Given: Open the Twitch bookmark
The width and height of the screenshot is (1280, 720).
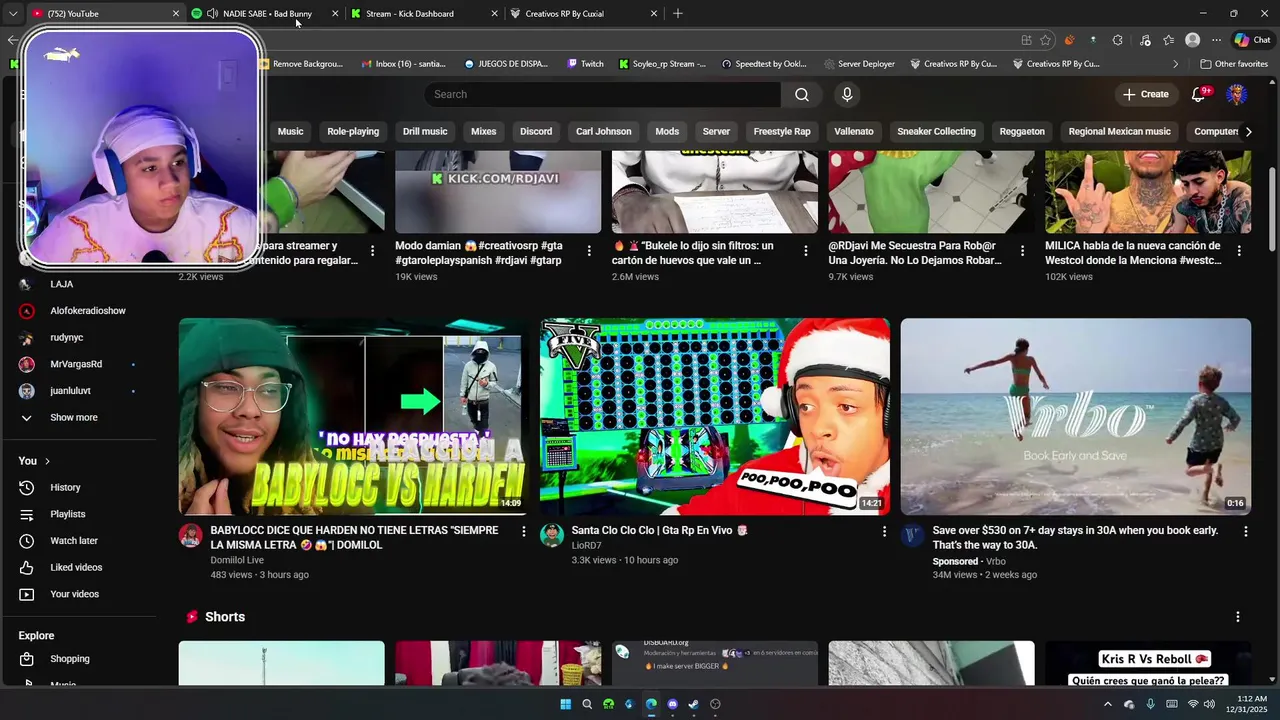Looking at the screenshot, I should click(586, 64).
